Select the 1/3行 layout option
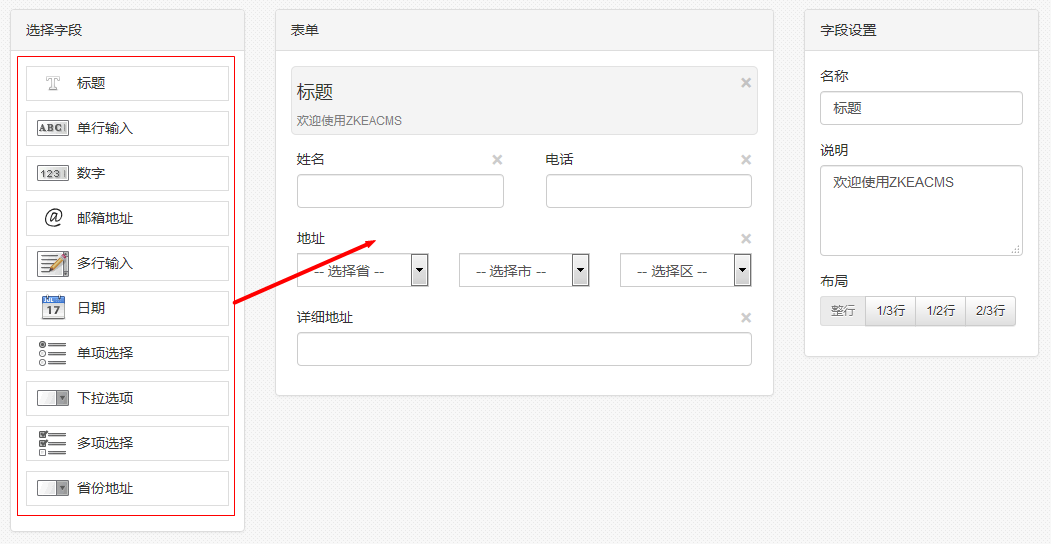The width and height of the screenshot is (1051, 544). pyautogui.click(x=890, y=311)
